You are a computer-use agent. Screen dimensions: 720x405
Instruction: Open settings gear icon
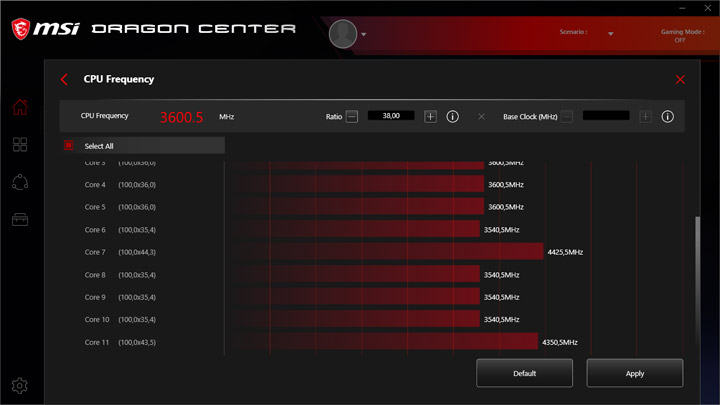pos(20,386)
